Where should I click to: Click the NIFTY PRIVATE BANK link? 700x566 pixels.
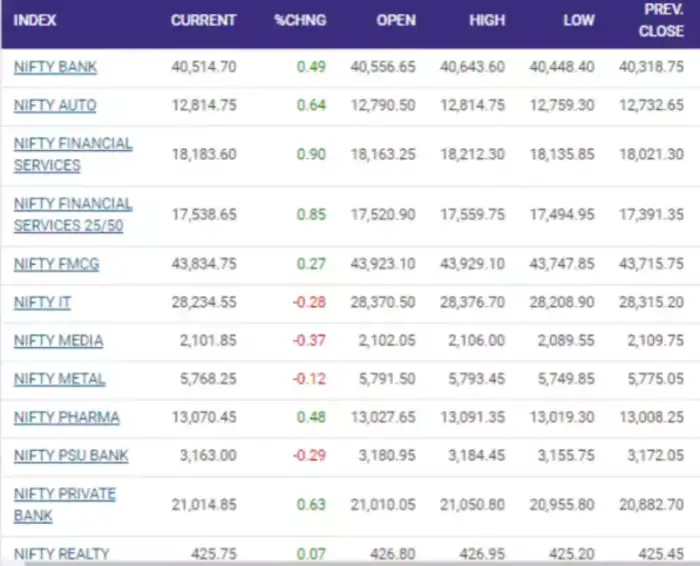point(65,504)
